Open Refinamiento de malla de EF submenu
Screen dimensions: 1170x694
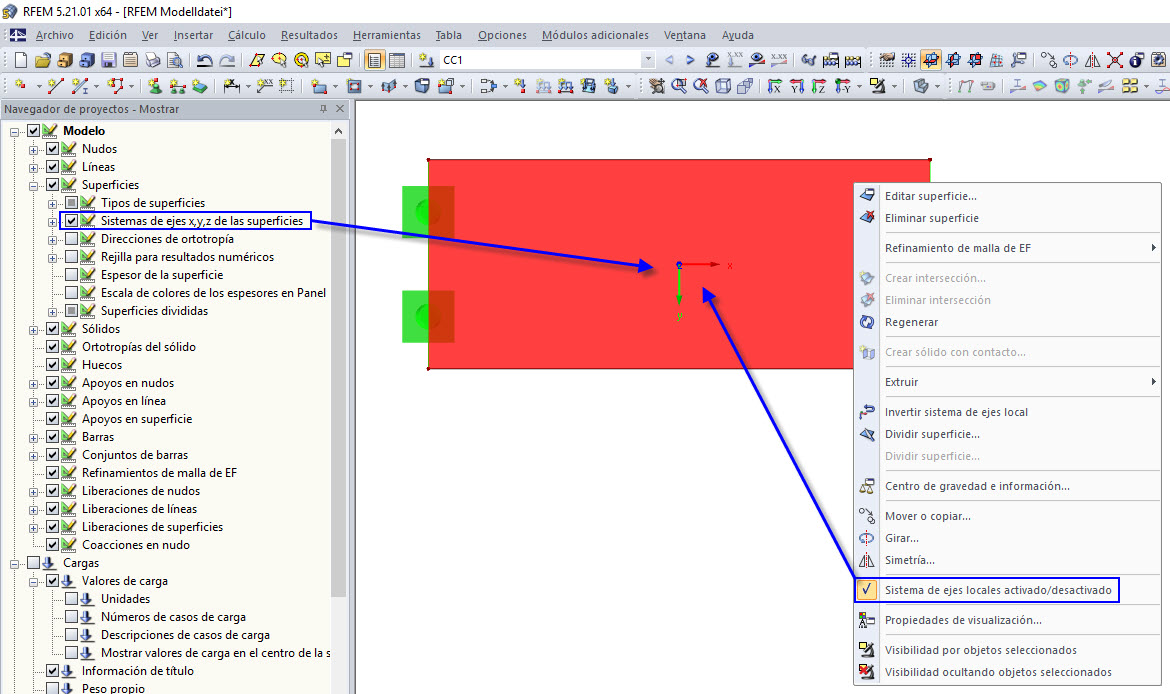(x=1007, y=248)
